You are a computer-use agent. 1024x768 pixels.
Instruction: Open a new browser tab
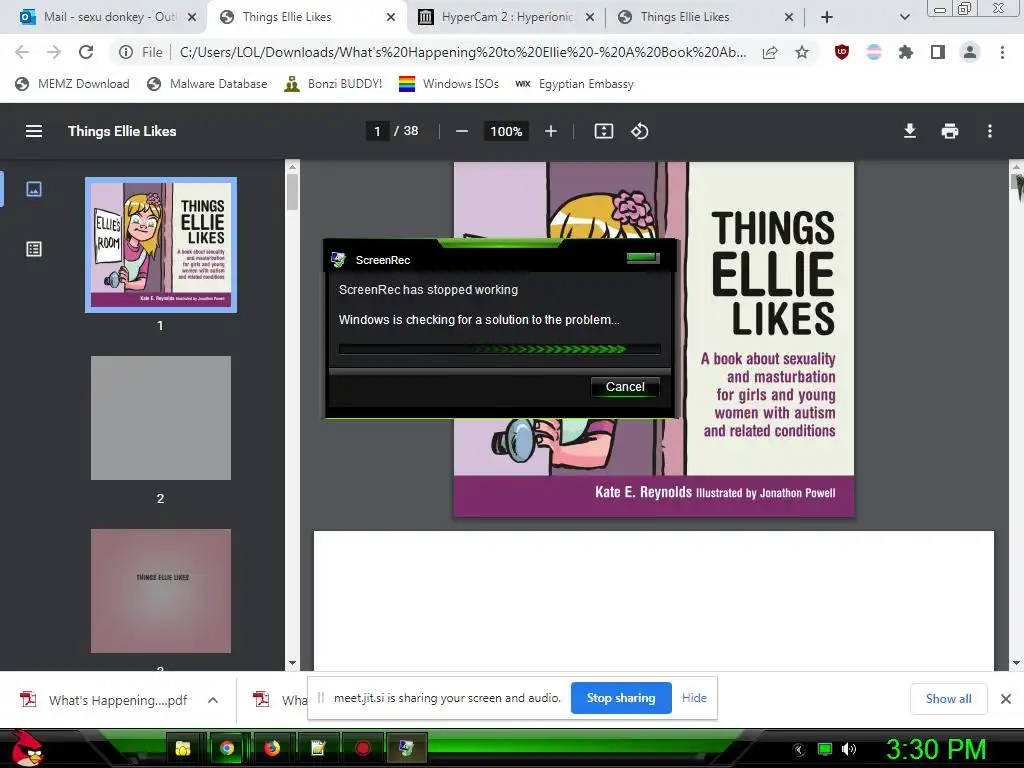pyautogui.click(x=827, y=17)
